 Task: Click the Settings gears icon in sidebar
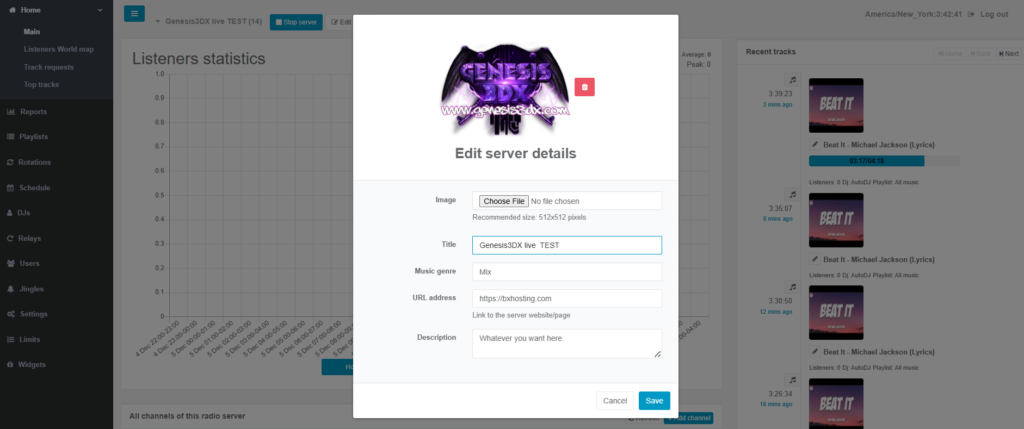click(x=10, y=314)
